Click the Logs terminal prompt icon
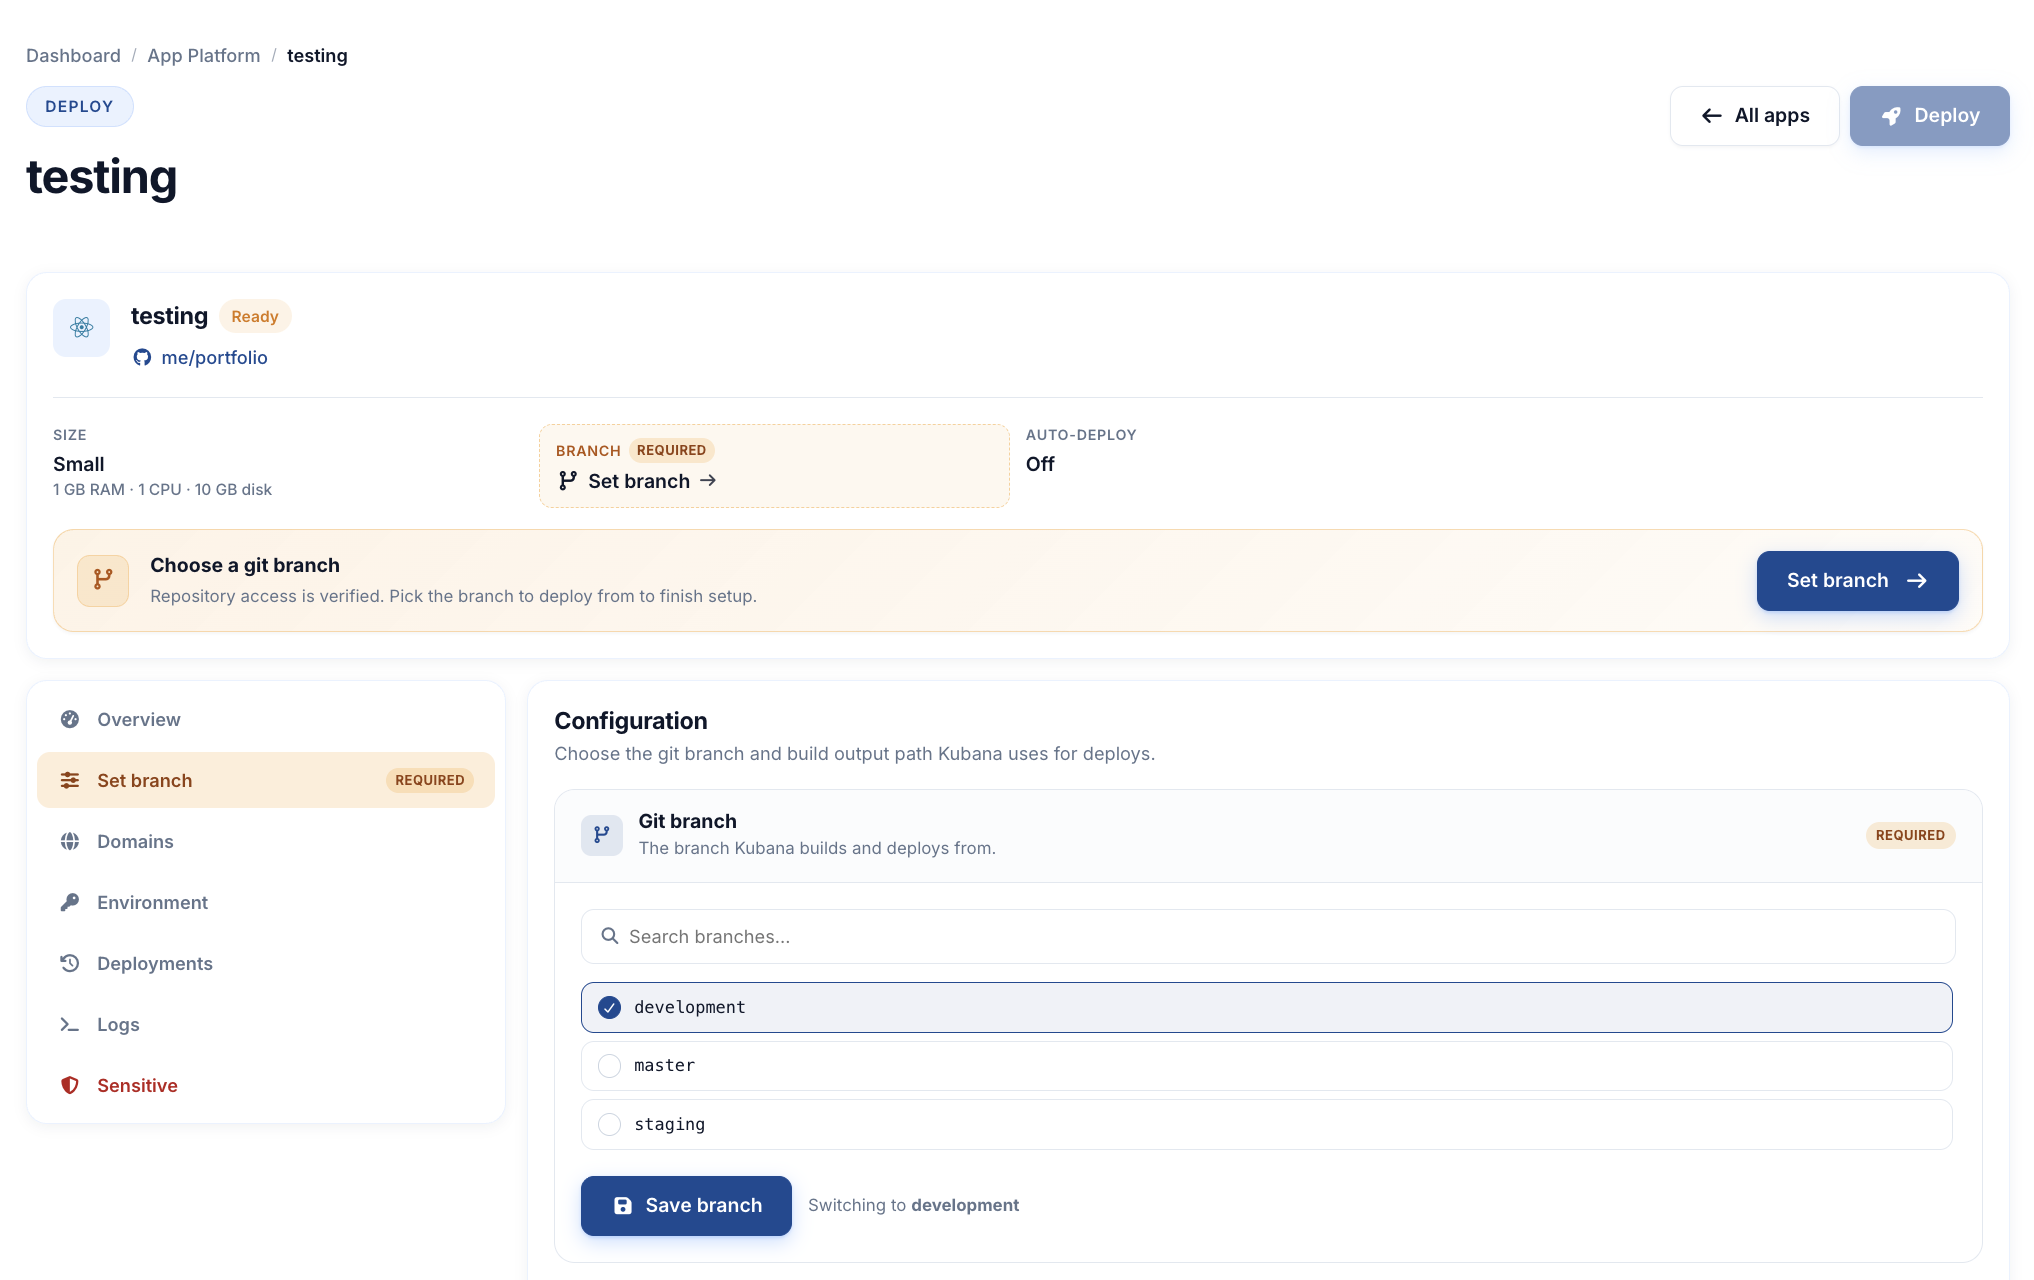 (70, 1024)
